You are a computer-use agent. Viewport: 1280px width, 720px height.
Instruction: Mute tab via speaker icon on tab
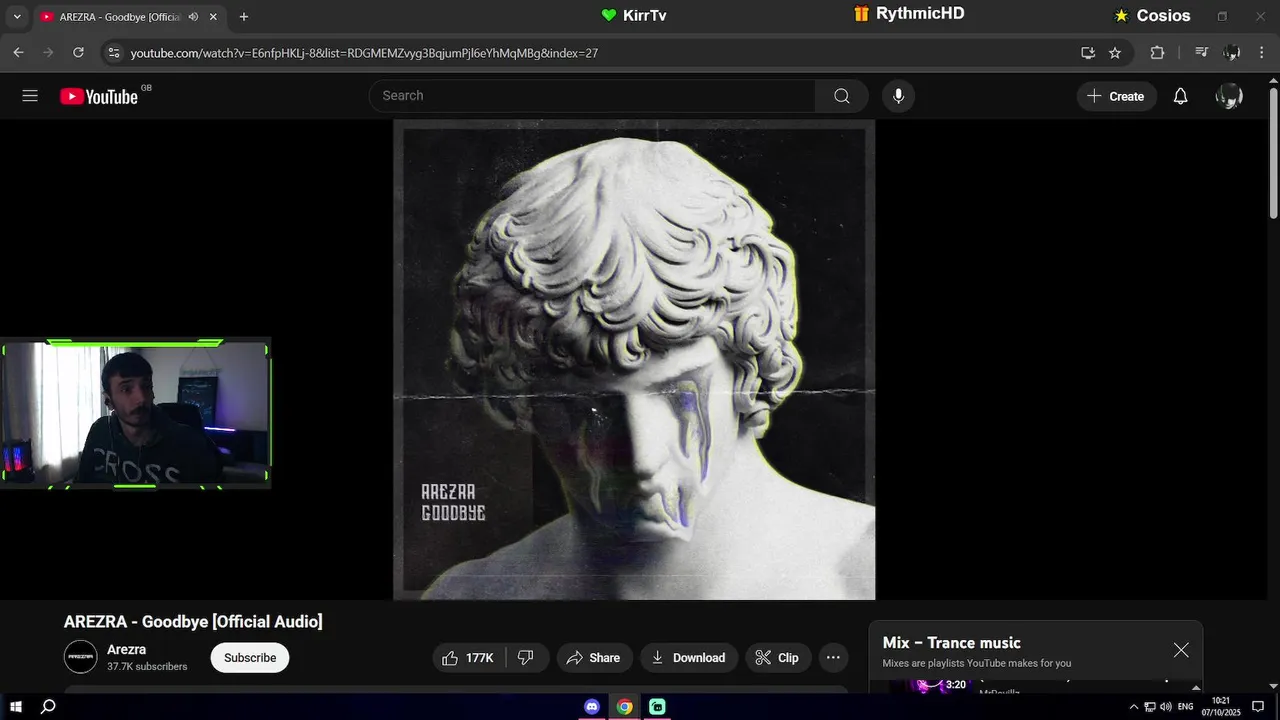point(193,17)
